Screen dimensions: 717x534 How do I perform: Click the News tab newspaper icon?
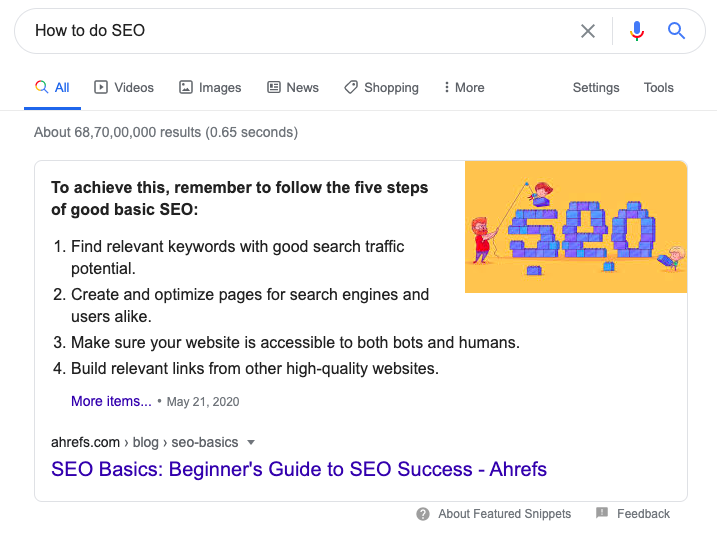[x=274, y=87]
